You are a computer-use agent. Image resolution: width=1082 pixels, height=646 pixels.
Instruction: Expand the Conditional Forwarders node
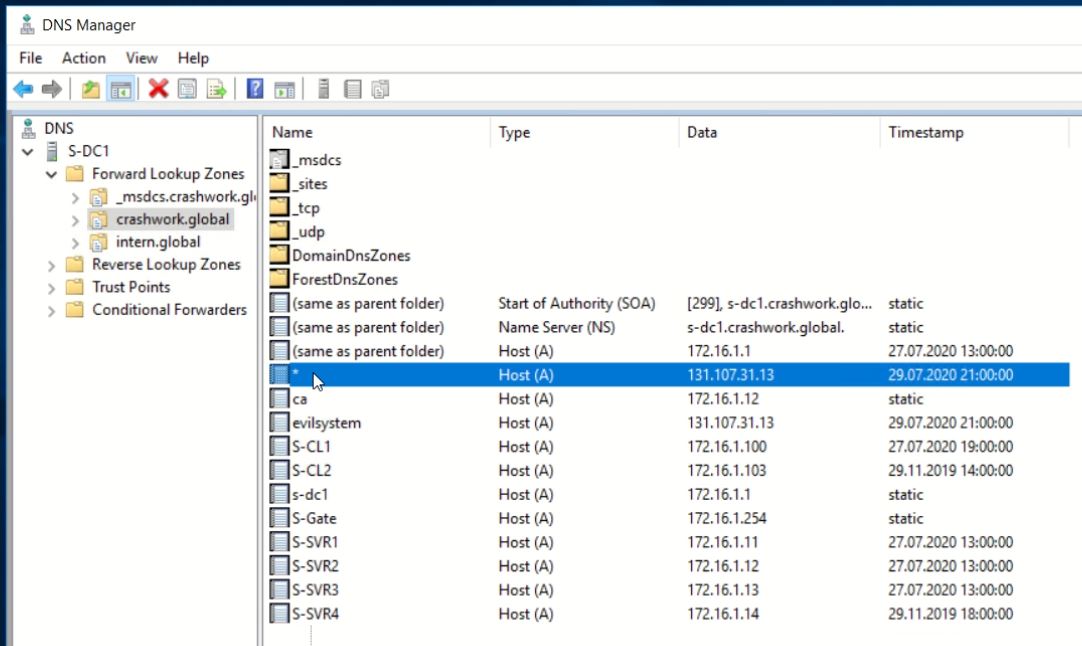[51, 311]
